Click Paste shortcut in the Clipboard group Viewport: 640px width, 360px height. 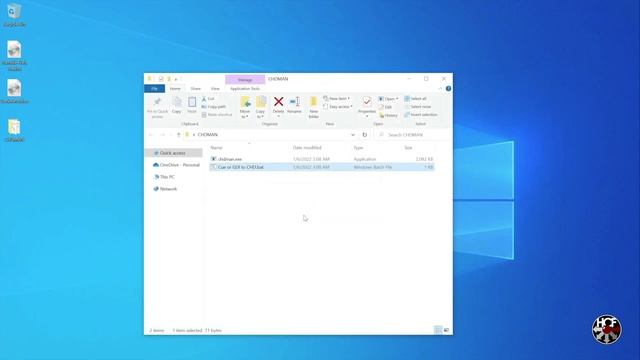click(217, 115)
